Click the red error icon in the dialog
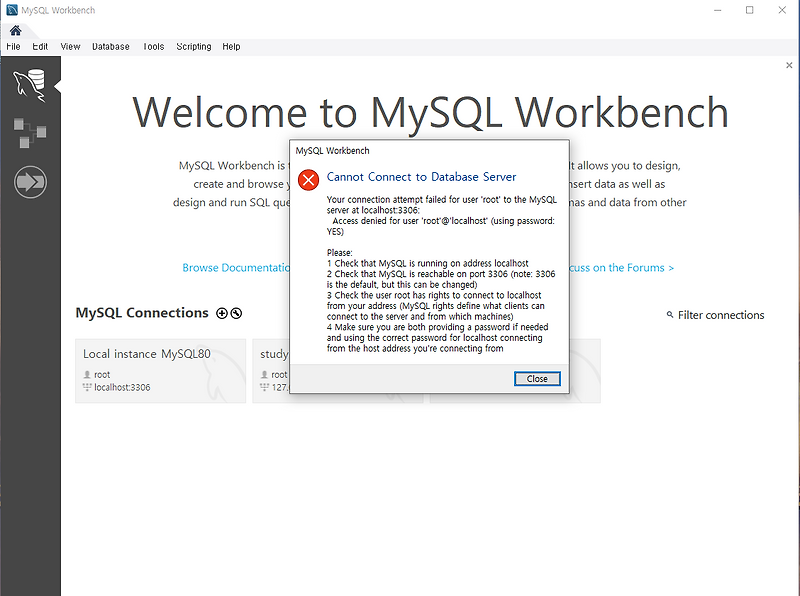The image size is (800, 596). 308,180
